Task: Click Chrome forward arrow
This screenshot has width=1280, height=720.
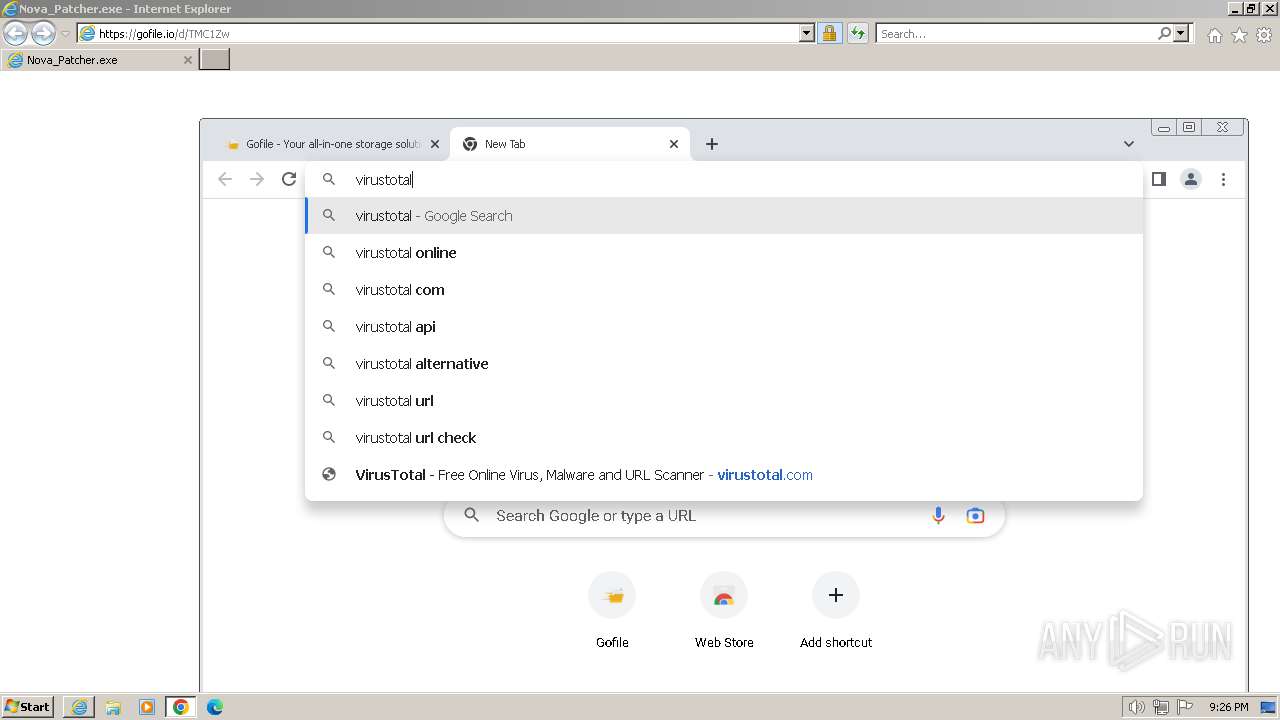Action: (x=257, y=179)
